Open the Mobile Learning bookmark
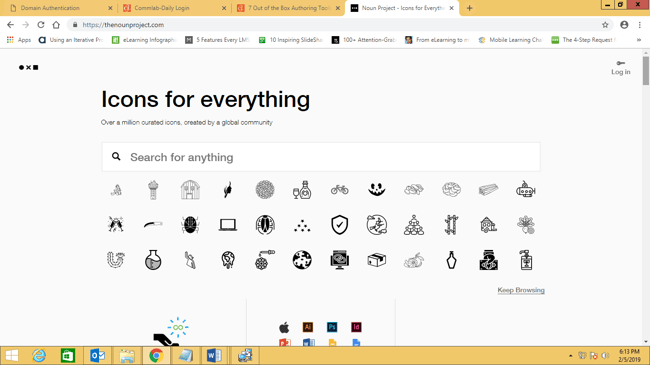 (510, 40)
